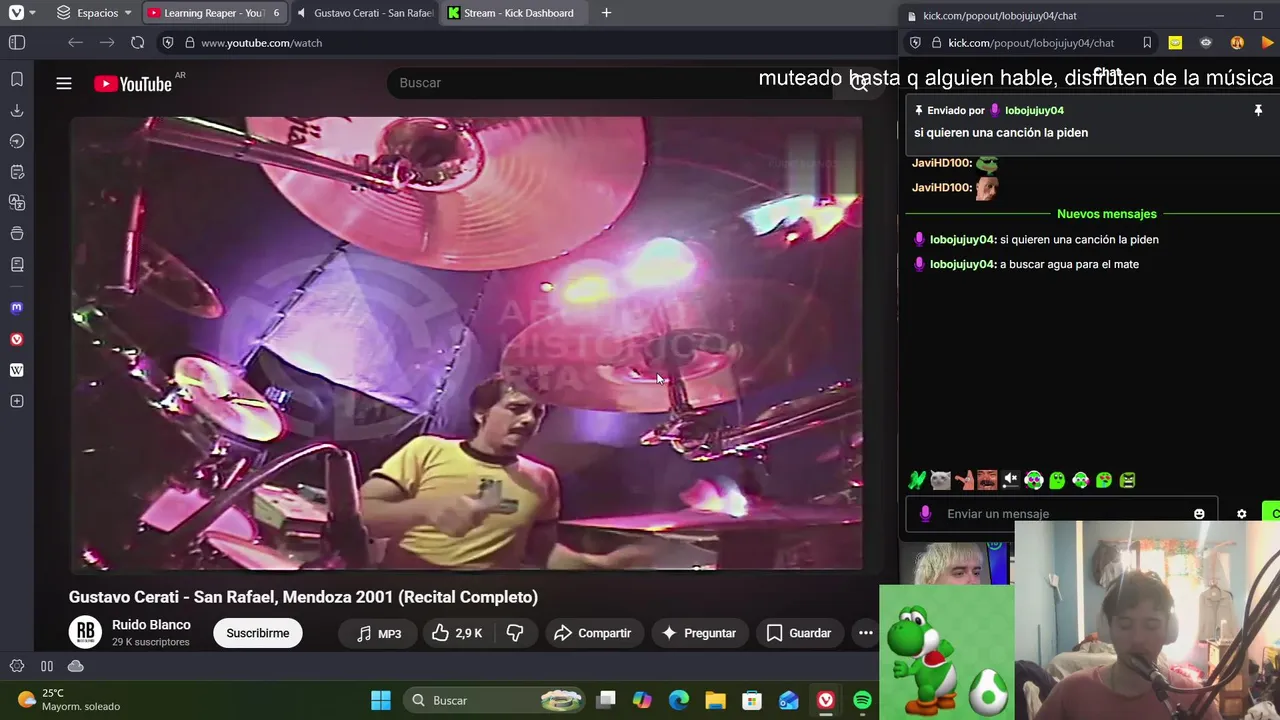Click the MP3 download button
The width and height of the screenshot is (1280, 720).
[378, 633]
